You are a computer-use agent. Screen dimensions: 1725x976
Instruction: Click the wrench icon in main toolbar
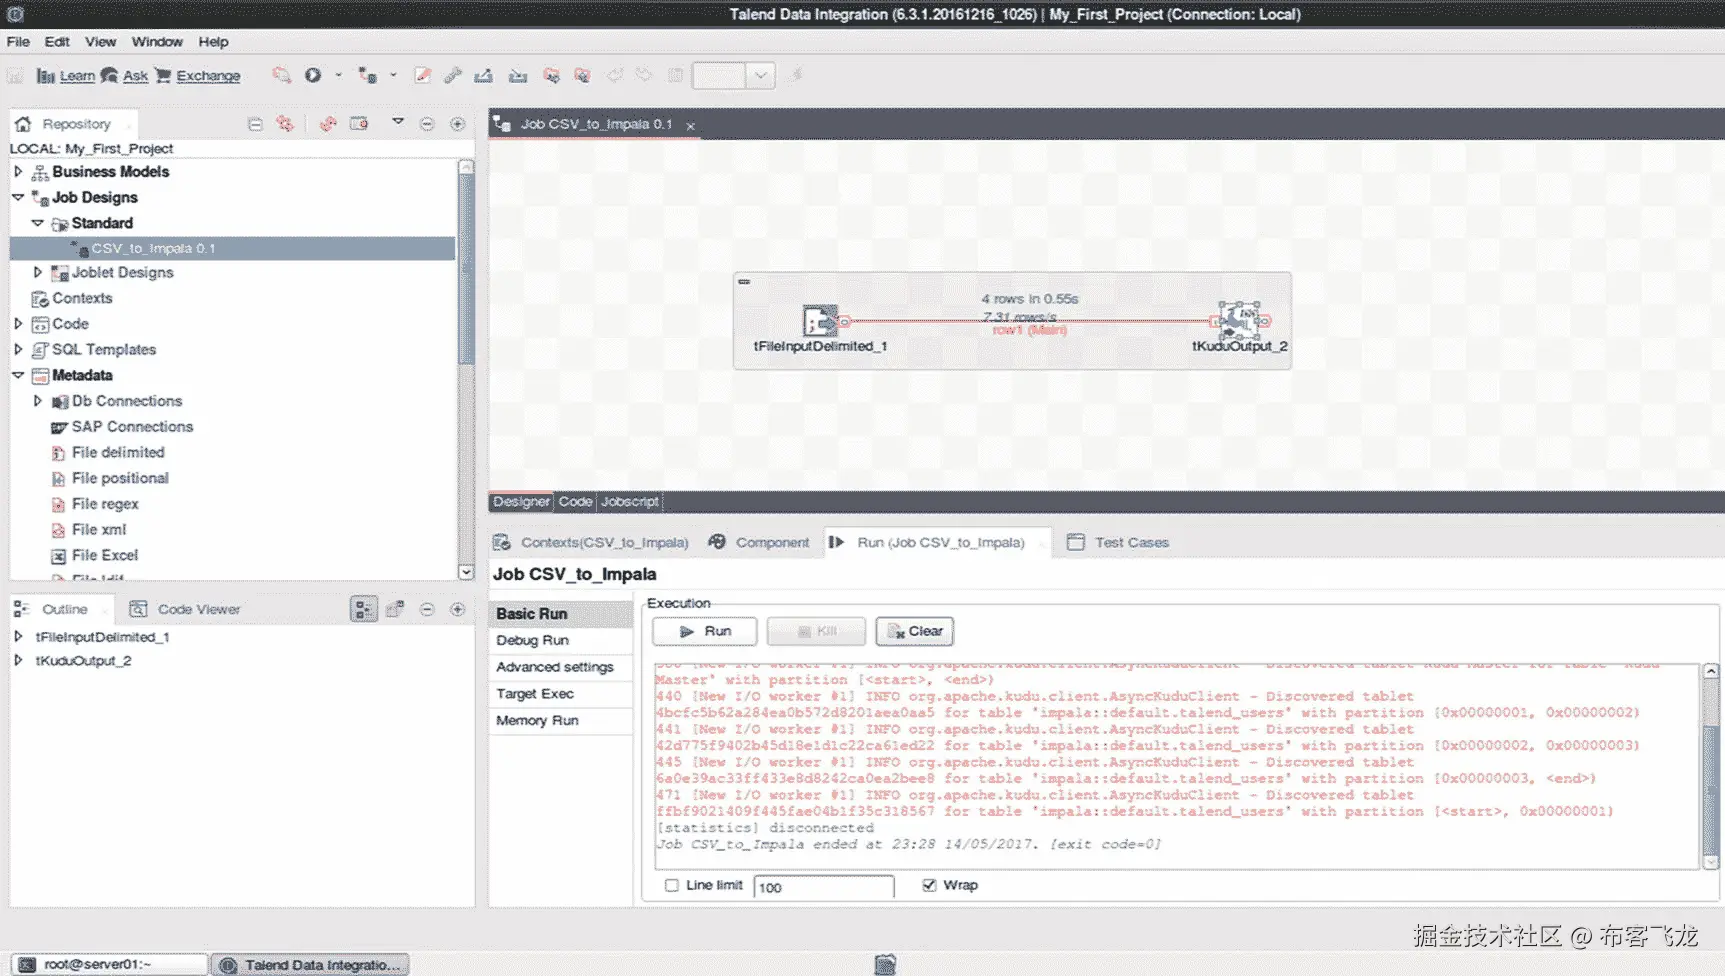[x=453, y=75]
